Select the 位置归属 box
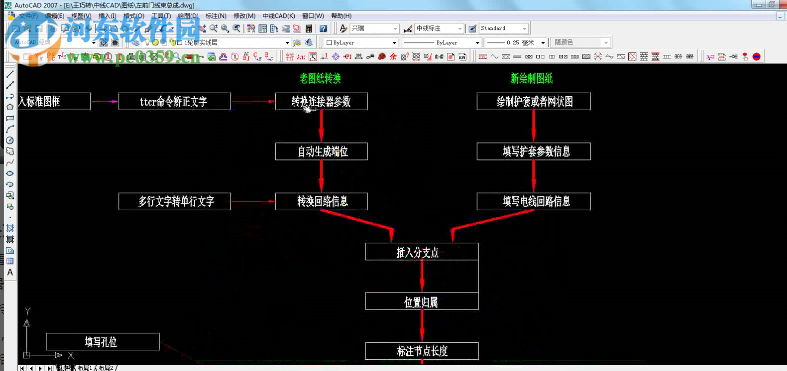 coord(422,301)
